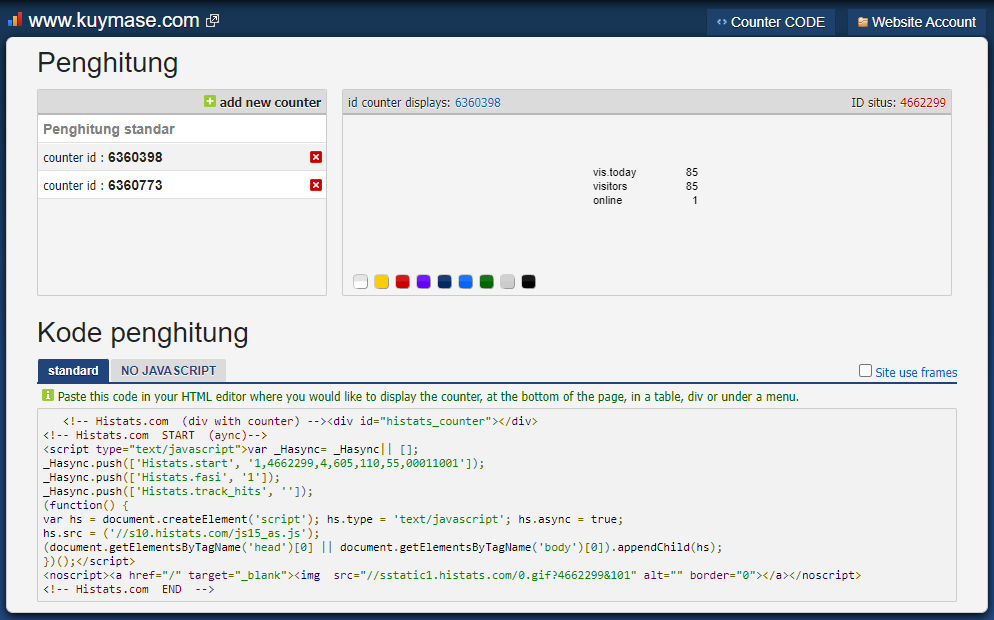Choose the light gray color swatch
Viewport: 994px width, 620px height.
[x=507, y=282]
